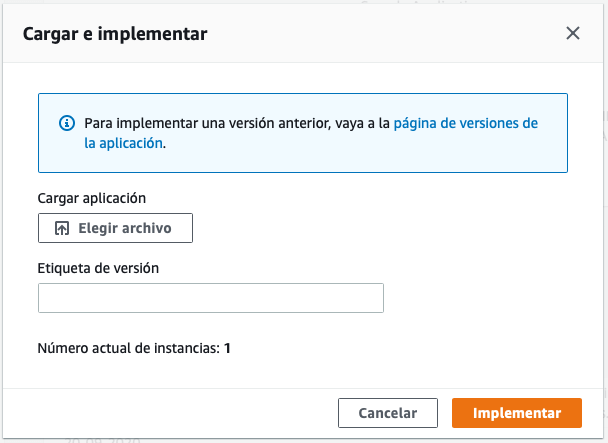Close the Cargar e implementar dialog
This screenshot has width=608, height=443.
(x=573, y=33)
